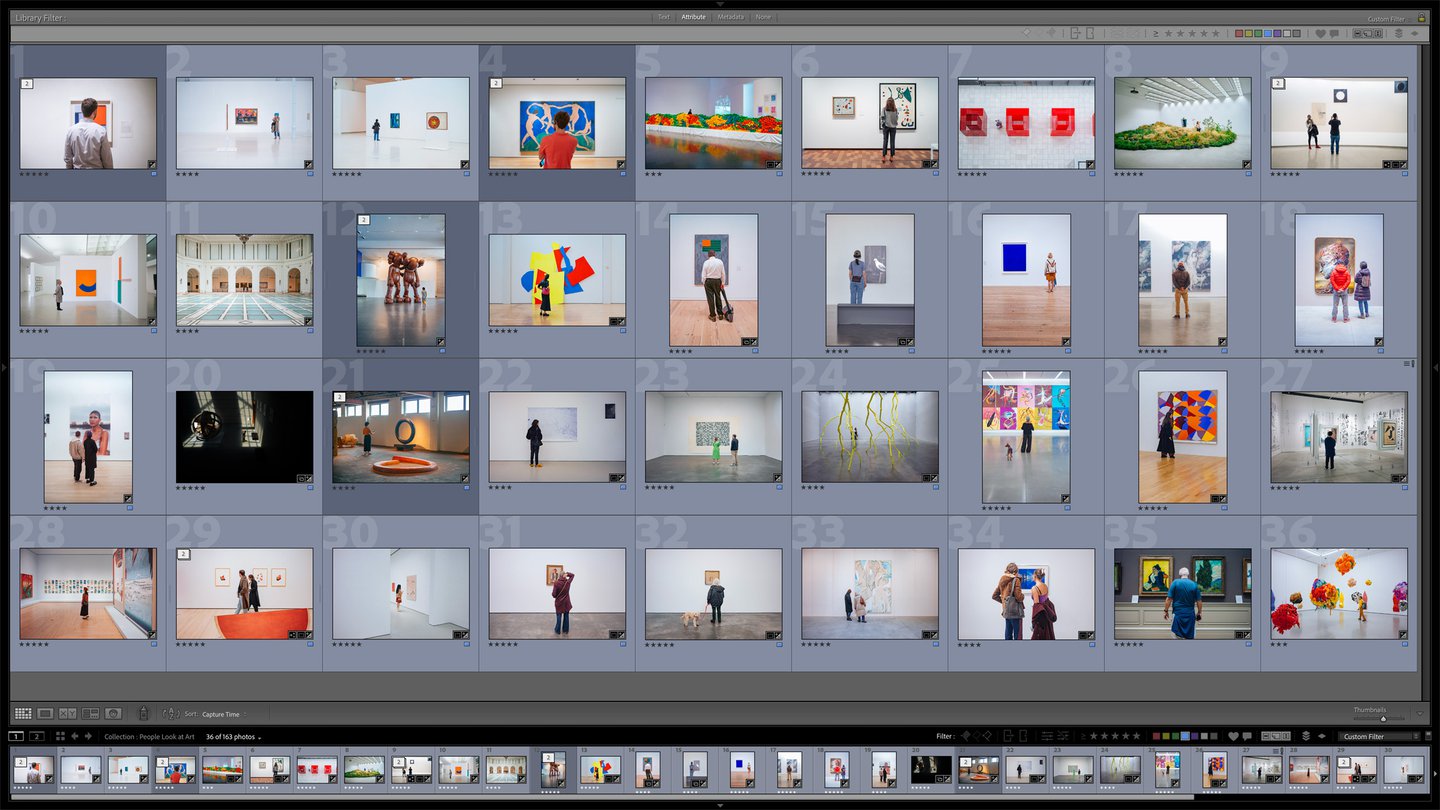Screen dimensions: 1440x810
Task: Click the stack layers icon in filmstrip filter
Action: [x=1306, y=736]
